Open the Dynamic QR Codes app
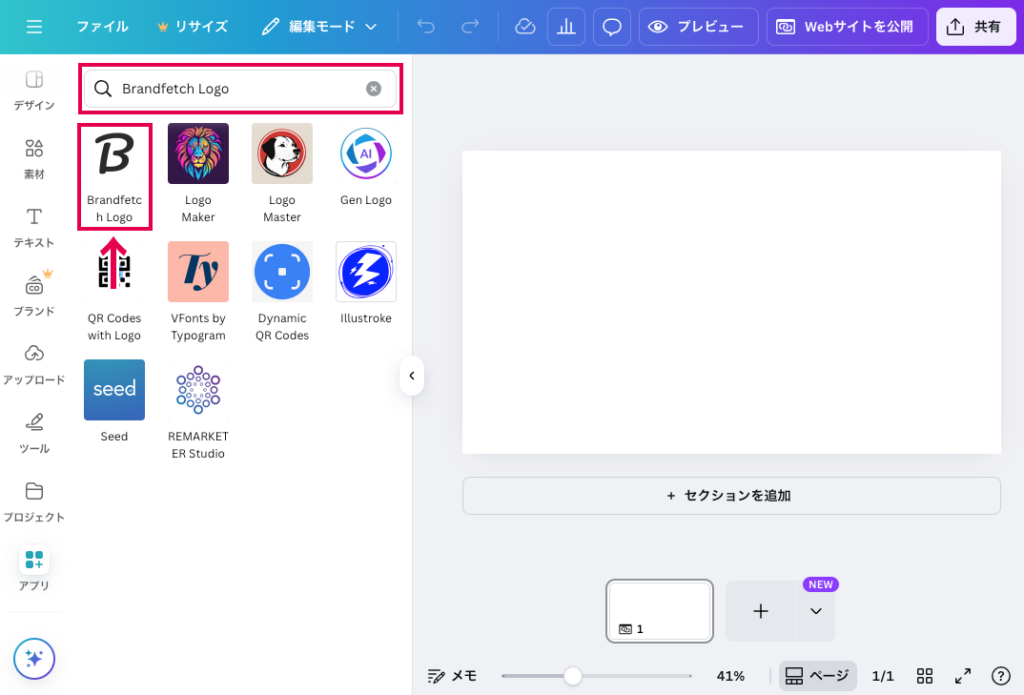 [282, 292]
